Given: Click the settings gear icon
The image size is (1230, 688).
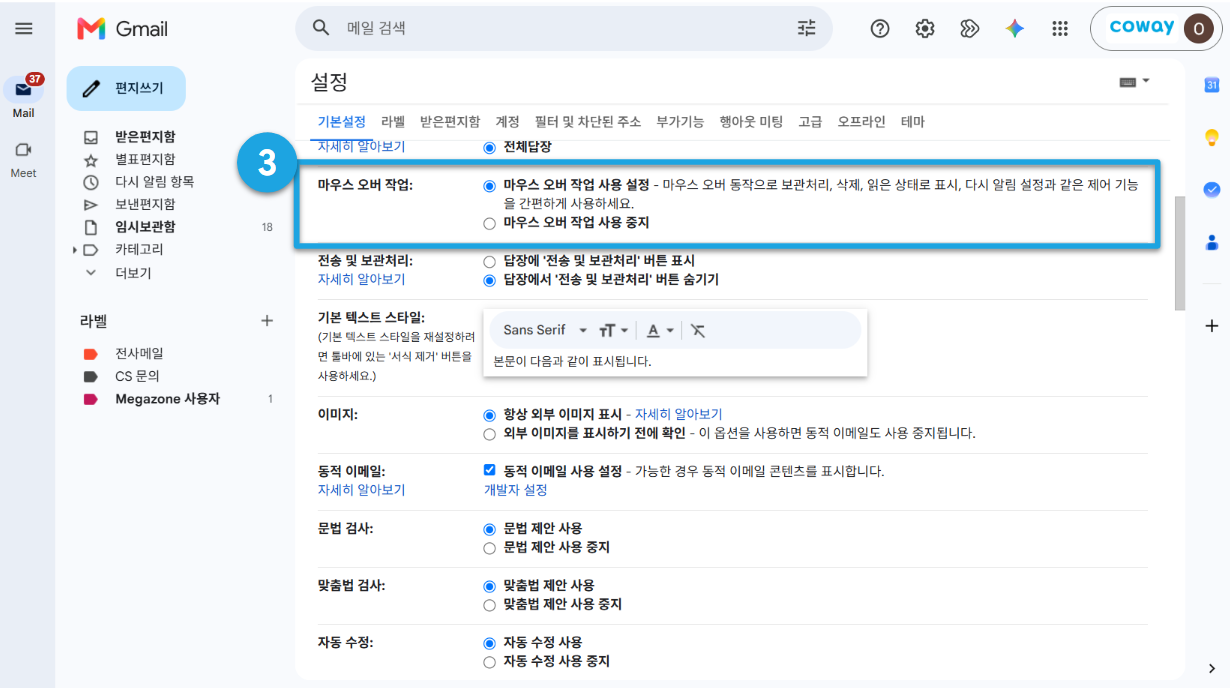Looking at the screenshot, I should tap(925, 28).
